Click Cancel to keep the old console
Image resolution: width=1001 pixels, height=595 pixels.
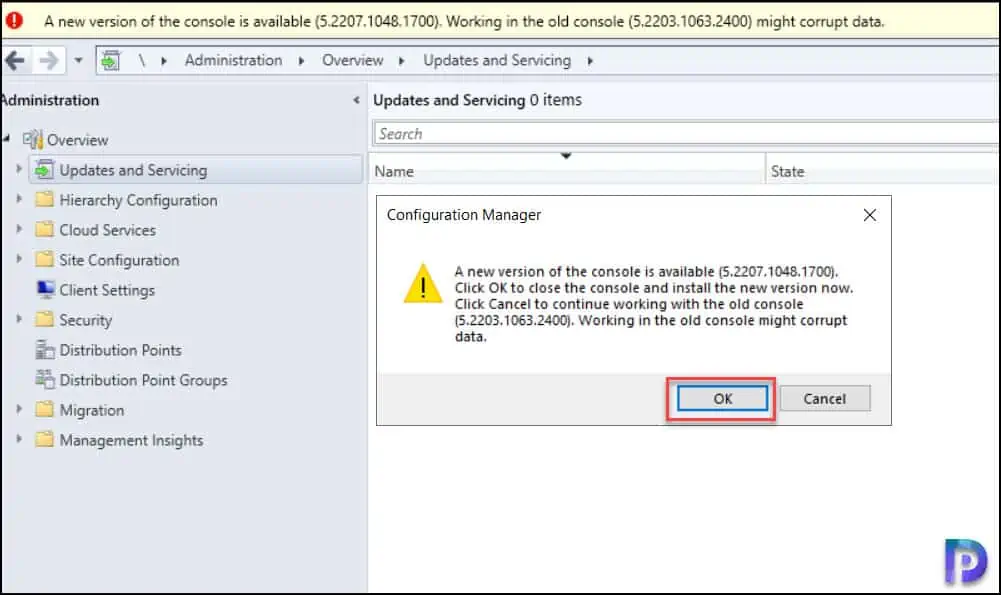[x=824, y=398]
